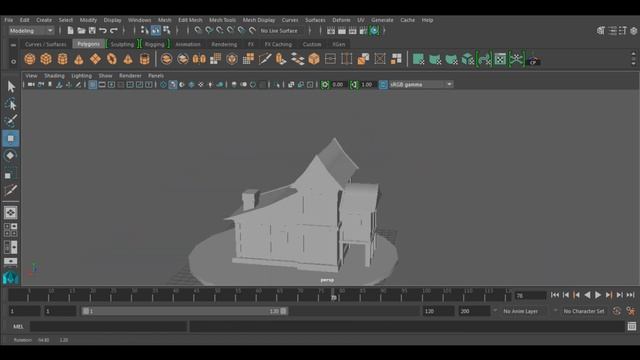Toggle select by object type mode
The image size is (640, 360).
coord(156,30)
